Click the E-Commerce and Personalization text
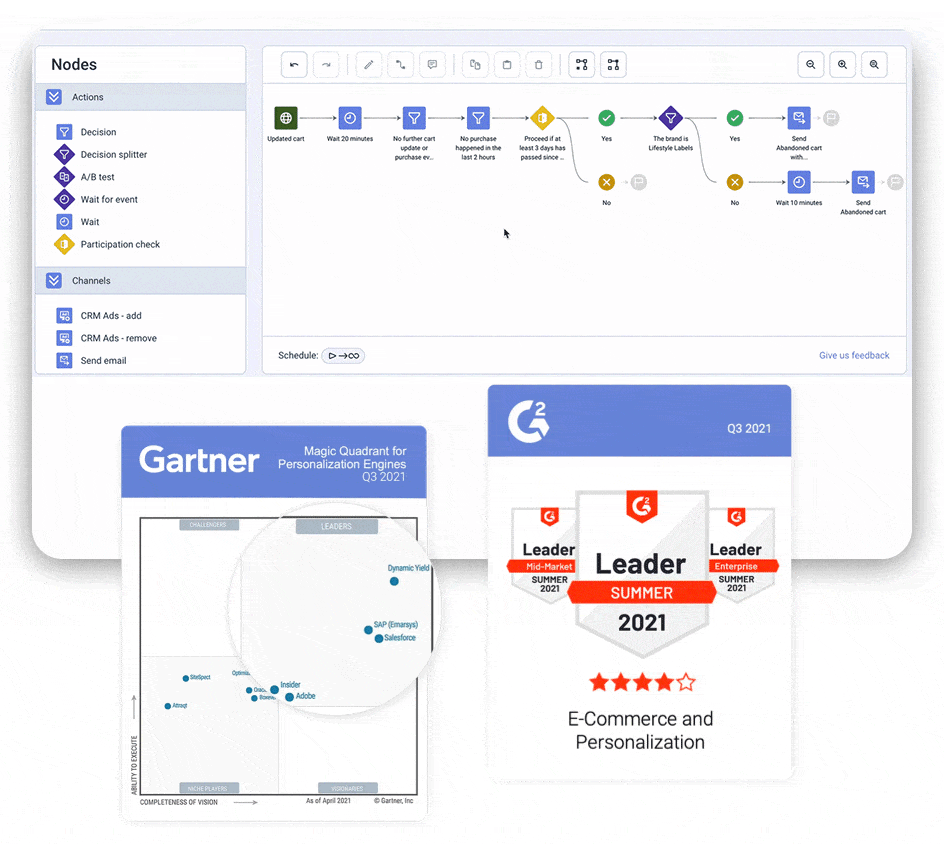Image resolution: width=944 pixels, height=844 pixels. click(640, 730)
